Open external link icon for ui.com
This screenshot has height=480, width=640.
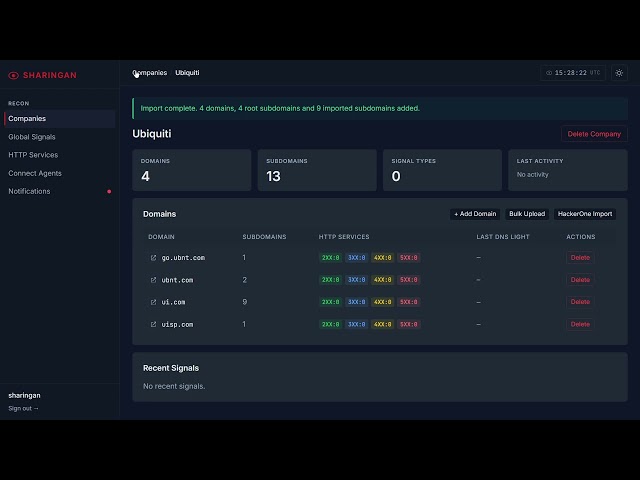153,302
